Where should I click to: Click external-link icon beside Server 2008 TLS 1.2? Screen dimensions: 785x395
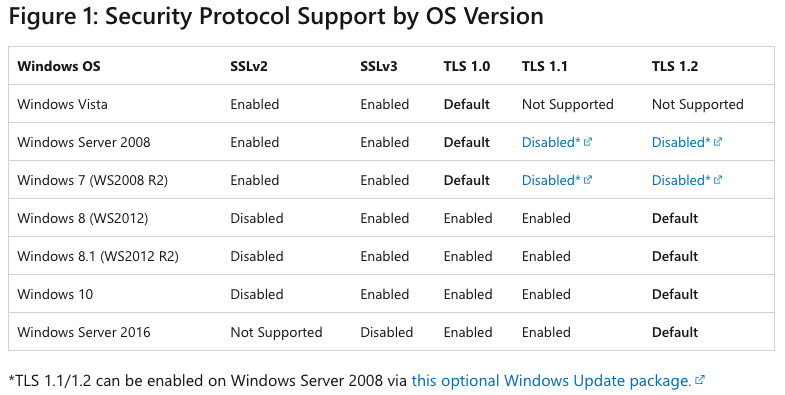pos(718,142)
